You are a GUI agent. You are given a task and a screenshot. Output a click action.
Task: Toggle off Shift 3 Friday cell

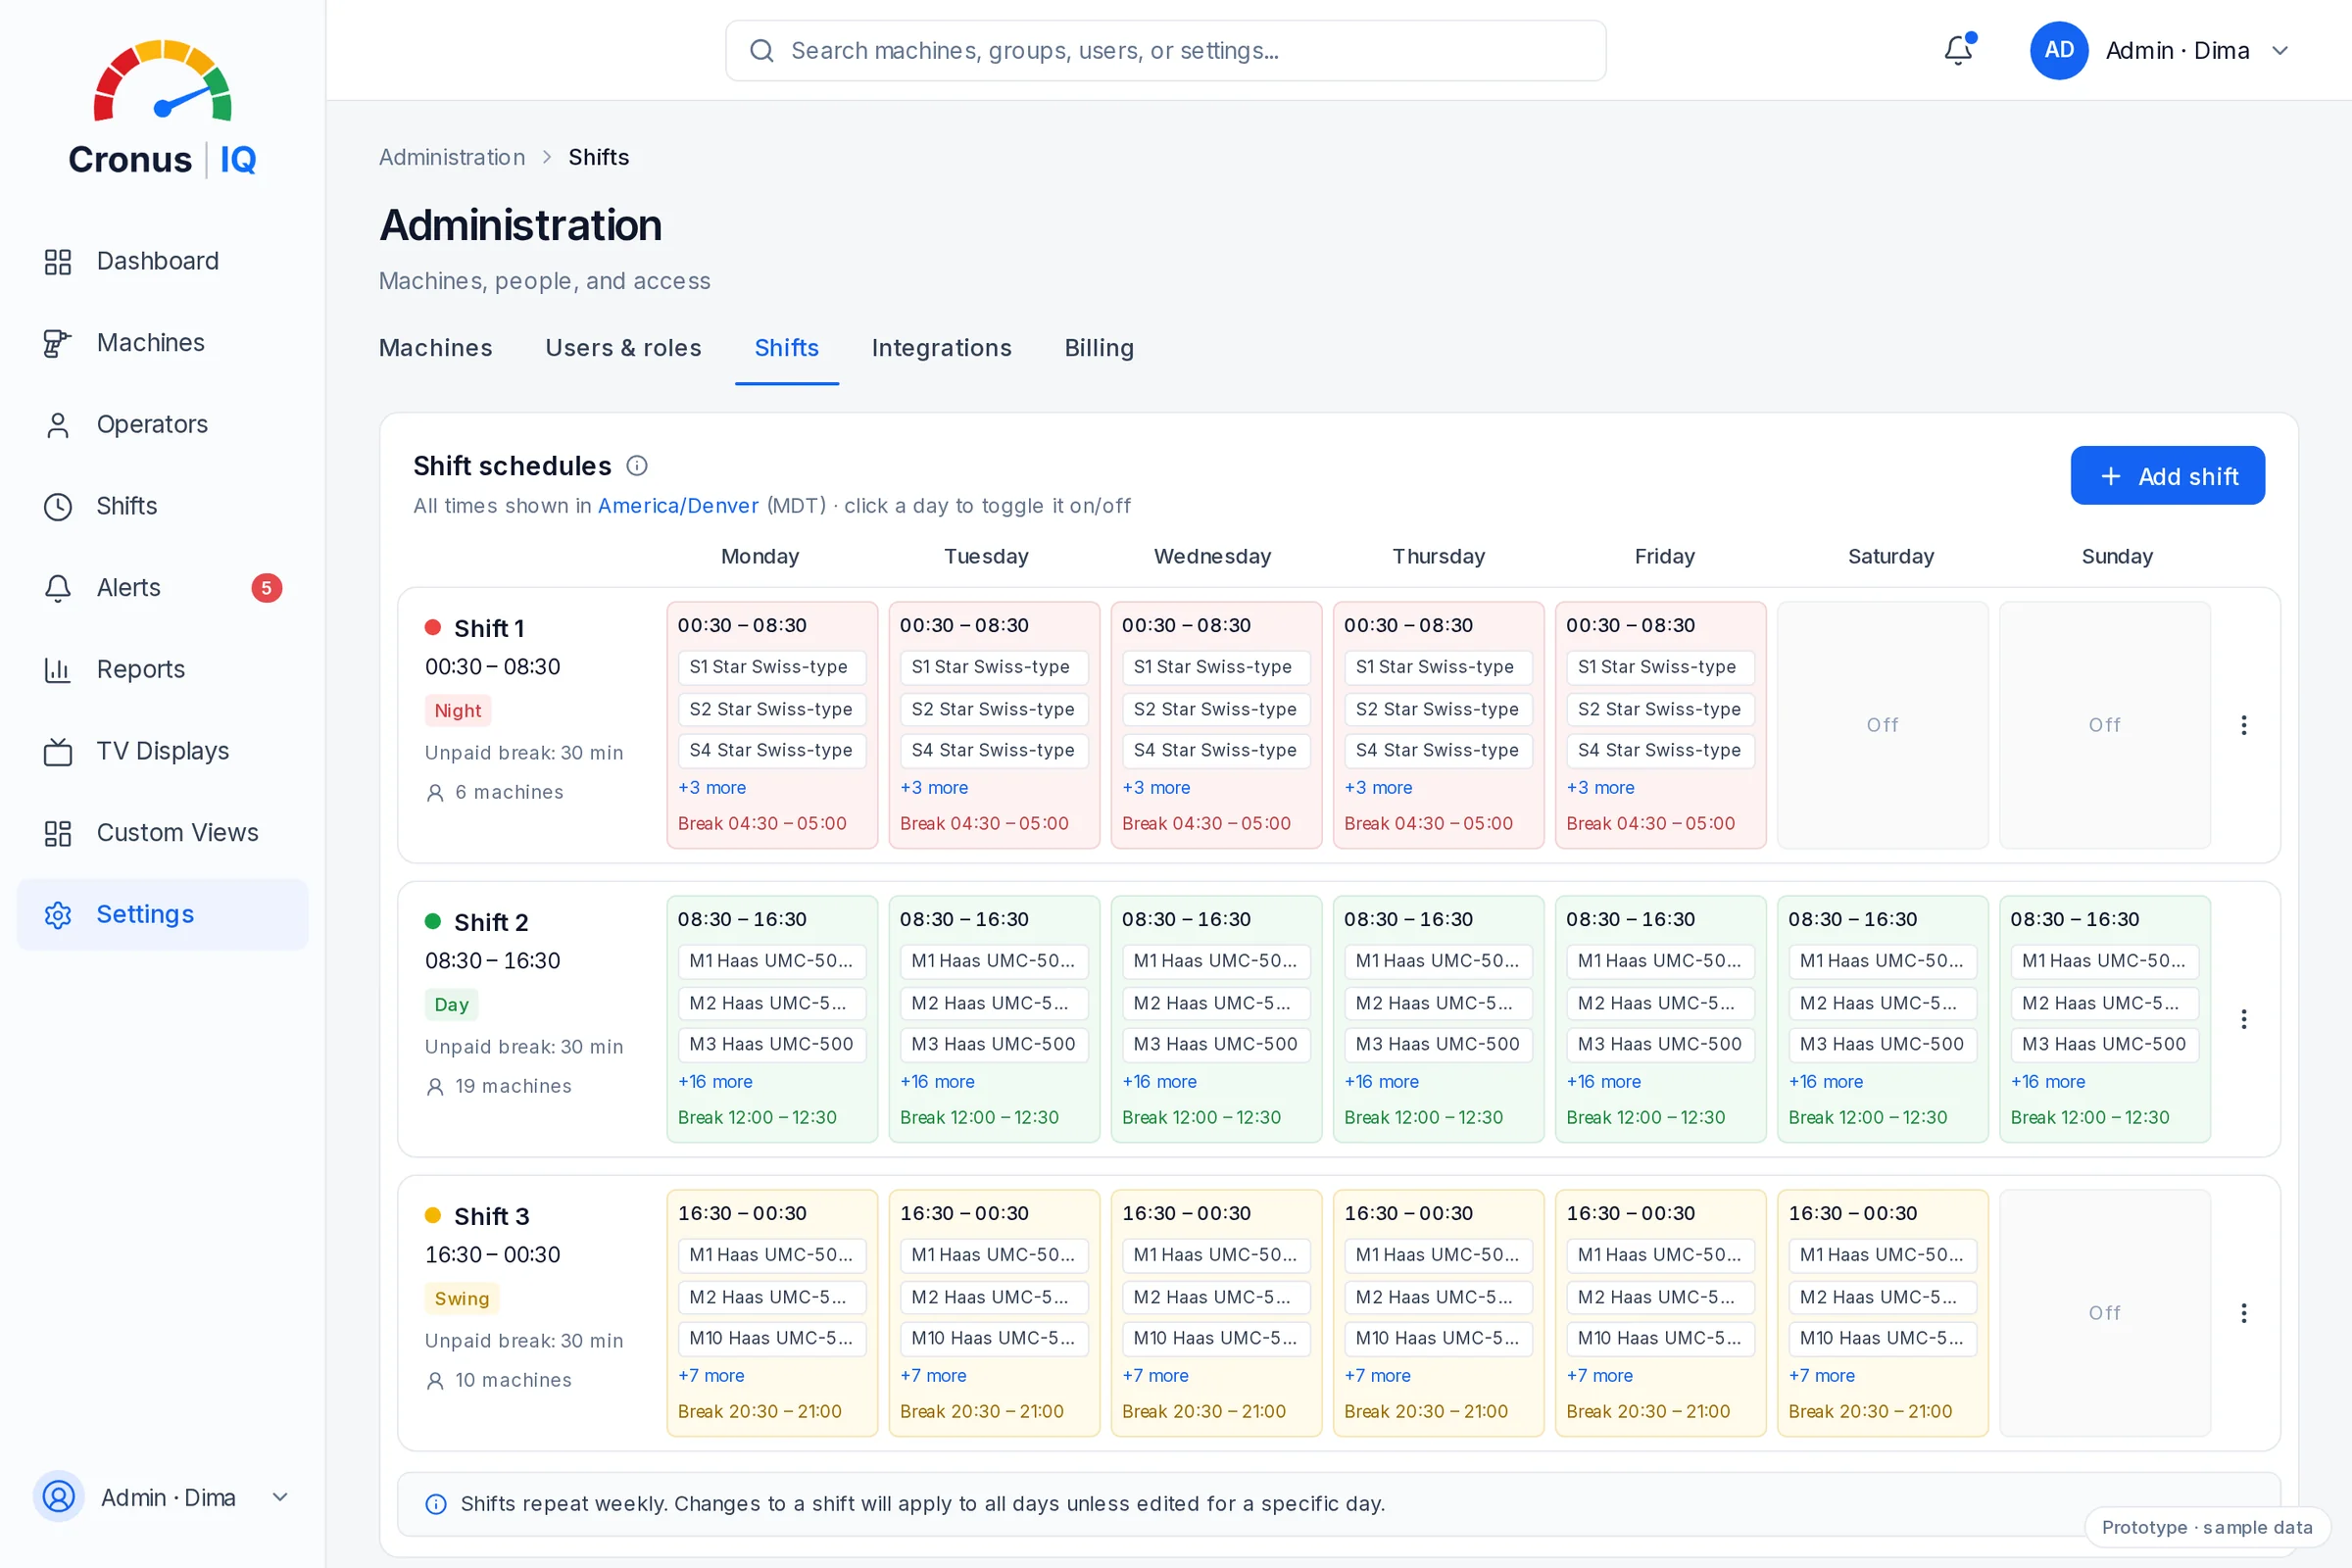click(1660, 1313)
